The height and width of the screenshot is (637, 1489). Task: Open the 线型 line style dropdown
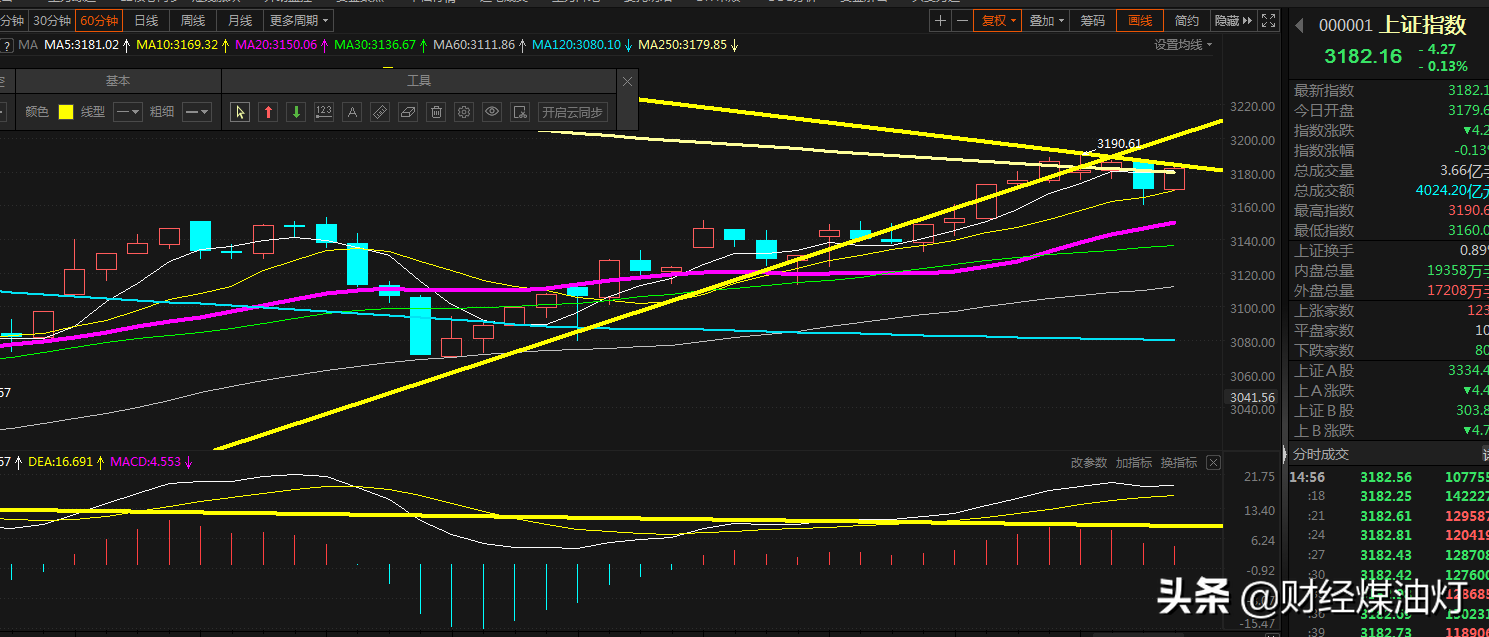tap(127, 112)
